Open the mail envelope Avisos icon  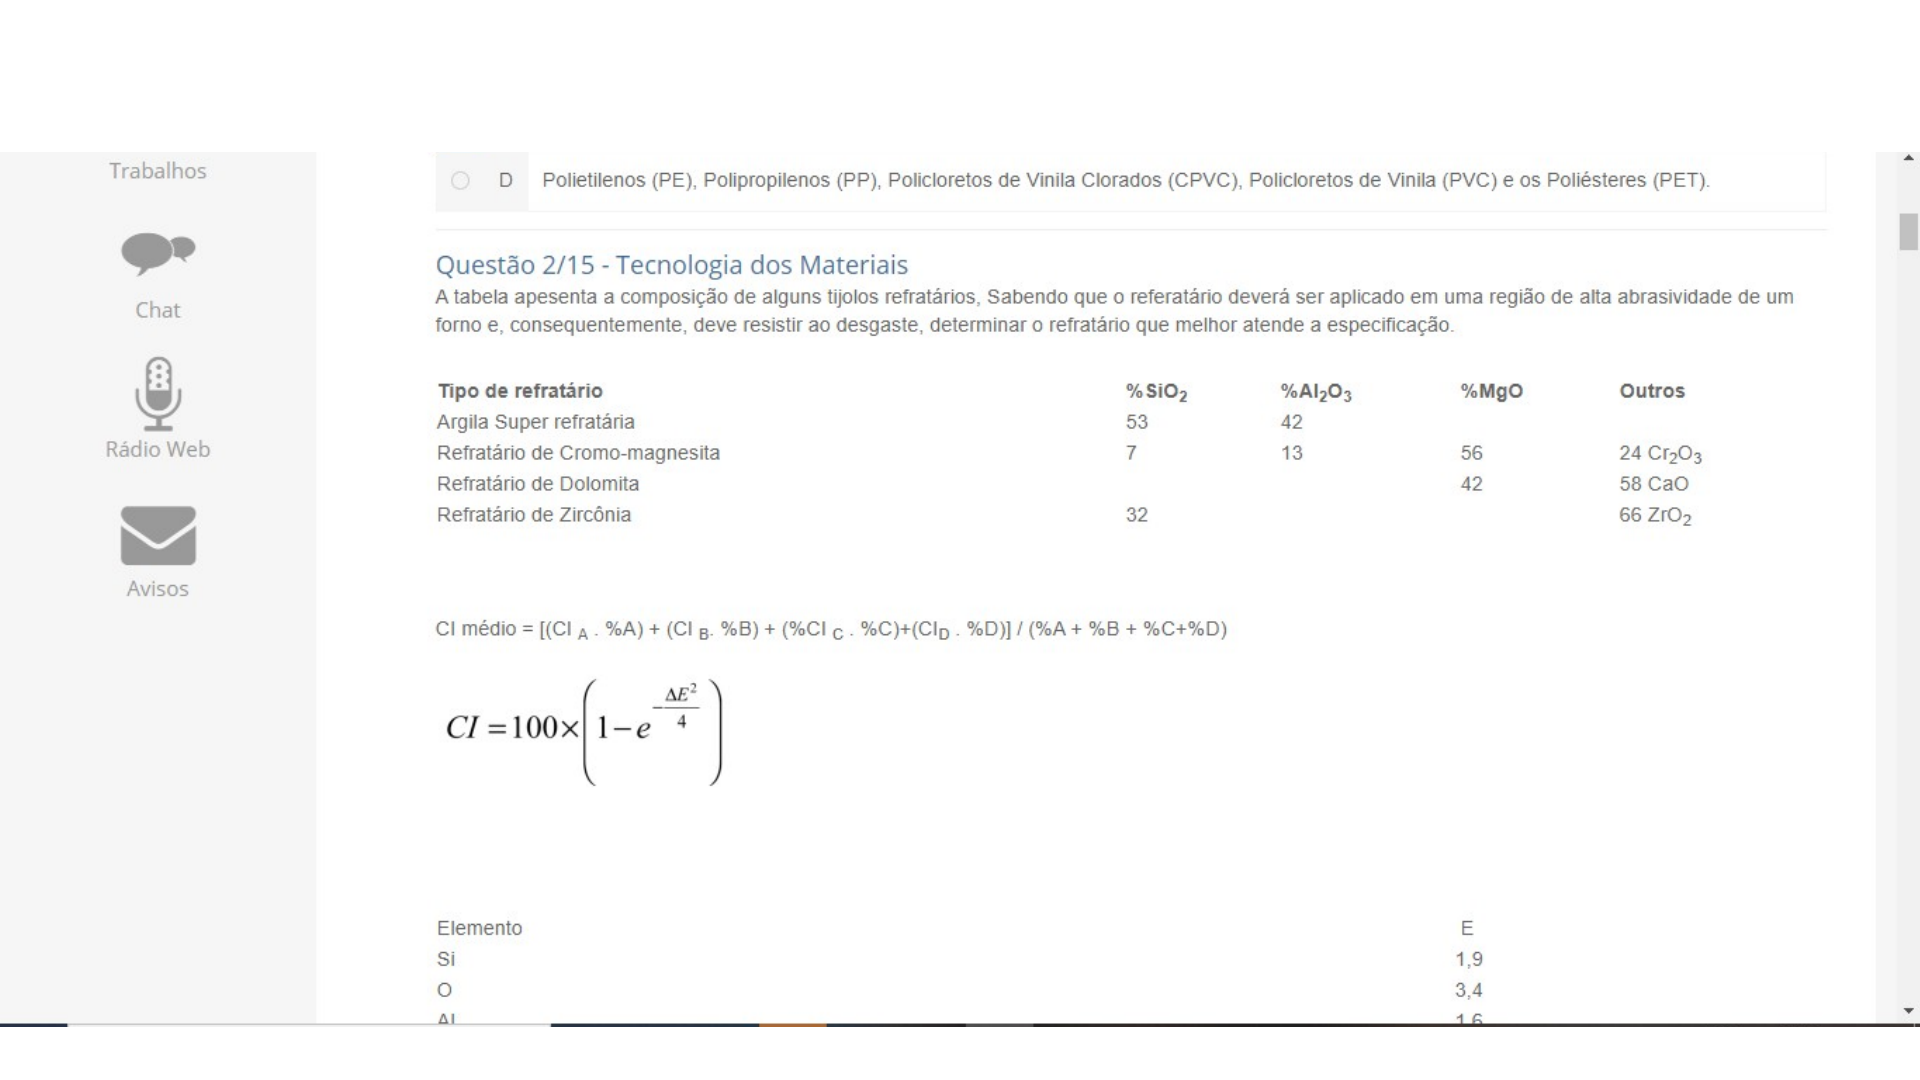pos(157,537)
